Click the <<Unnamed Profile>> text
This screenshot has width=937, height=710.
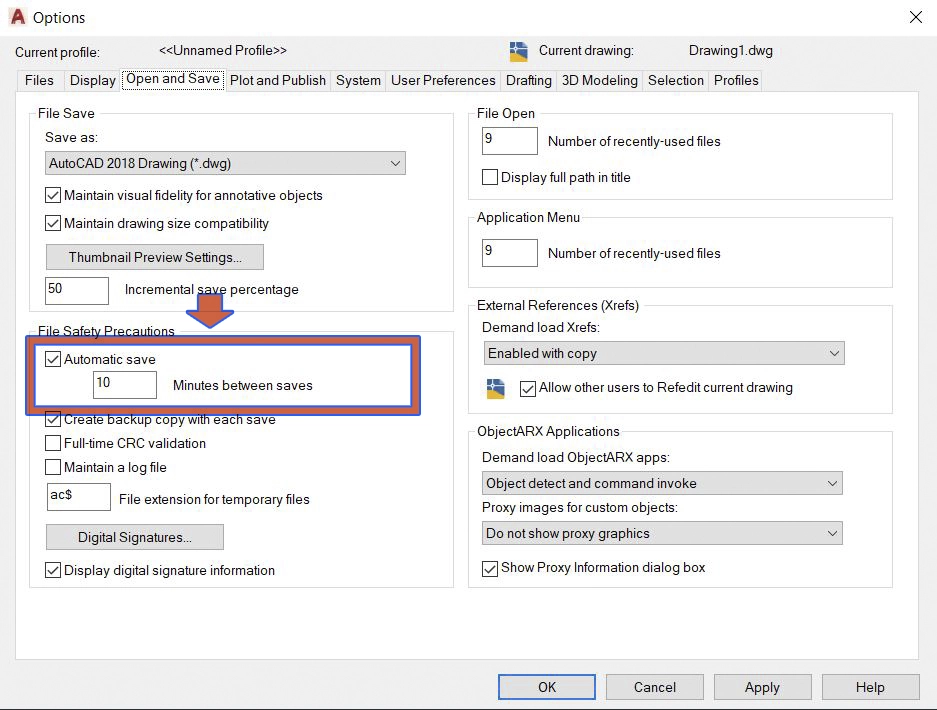pos(223,51)
